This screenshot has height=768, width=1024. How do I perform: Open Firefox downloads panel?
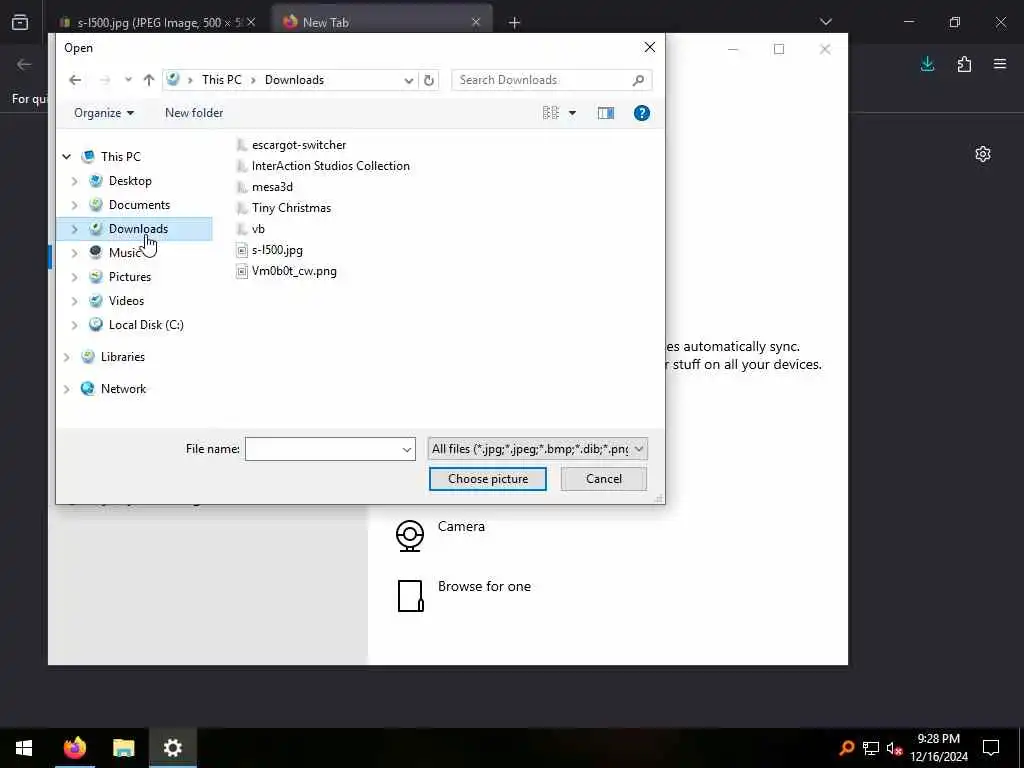[927, 64]
